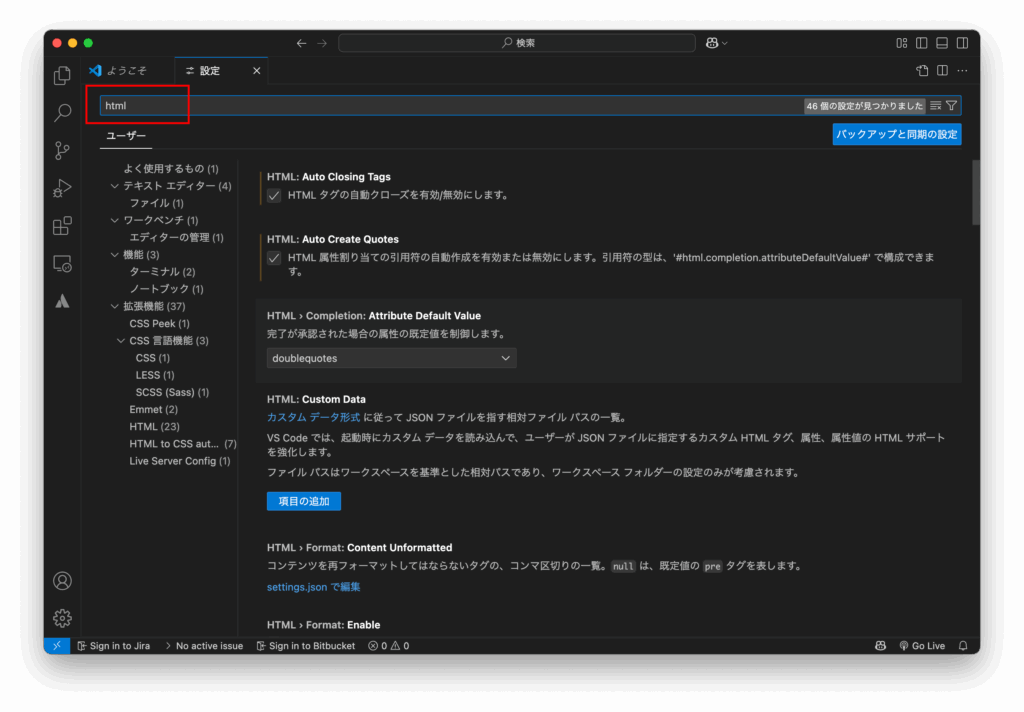
Task: Click the バックアップと同期の設定 button
Action: click(x=896, y=134)
